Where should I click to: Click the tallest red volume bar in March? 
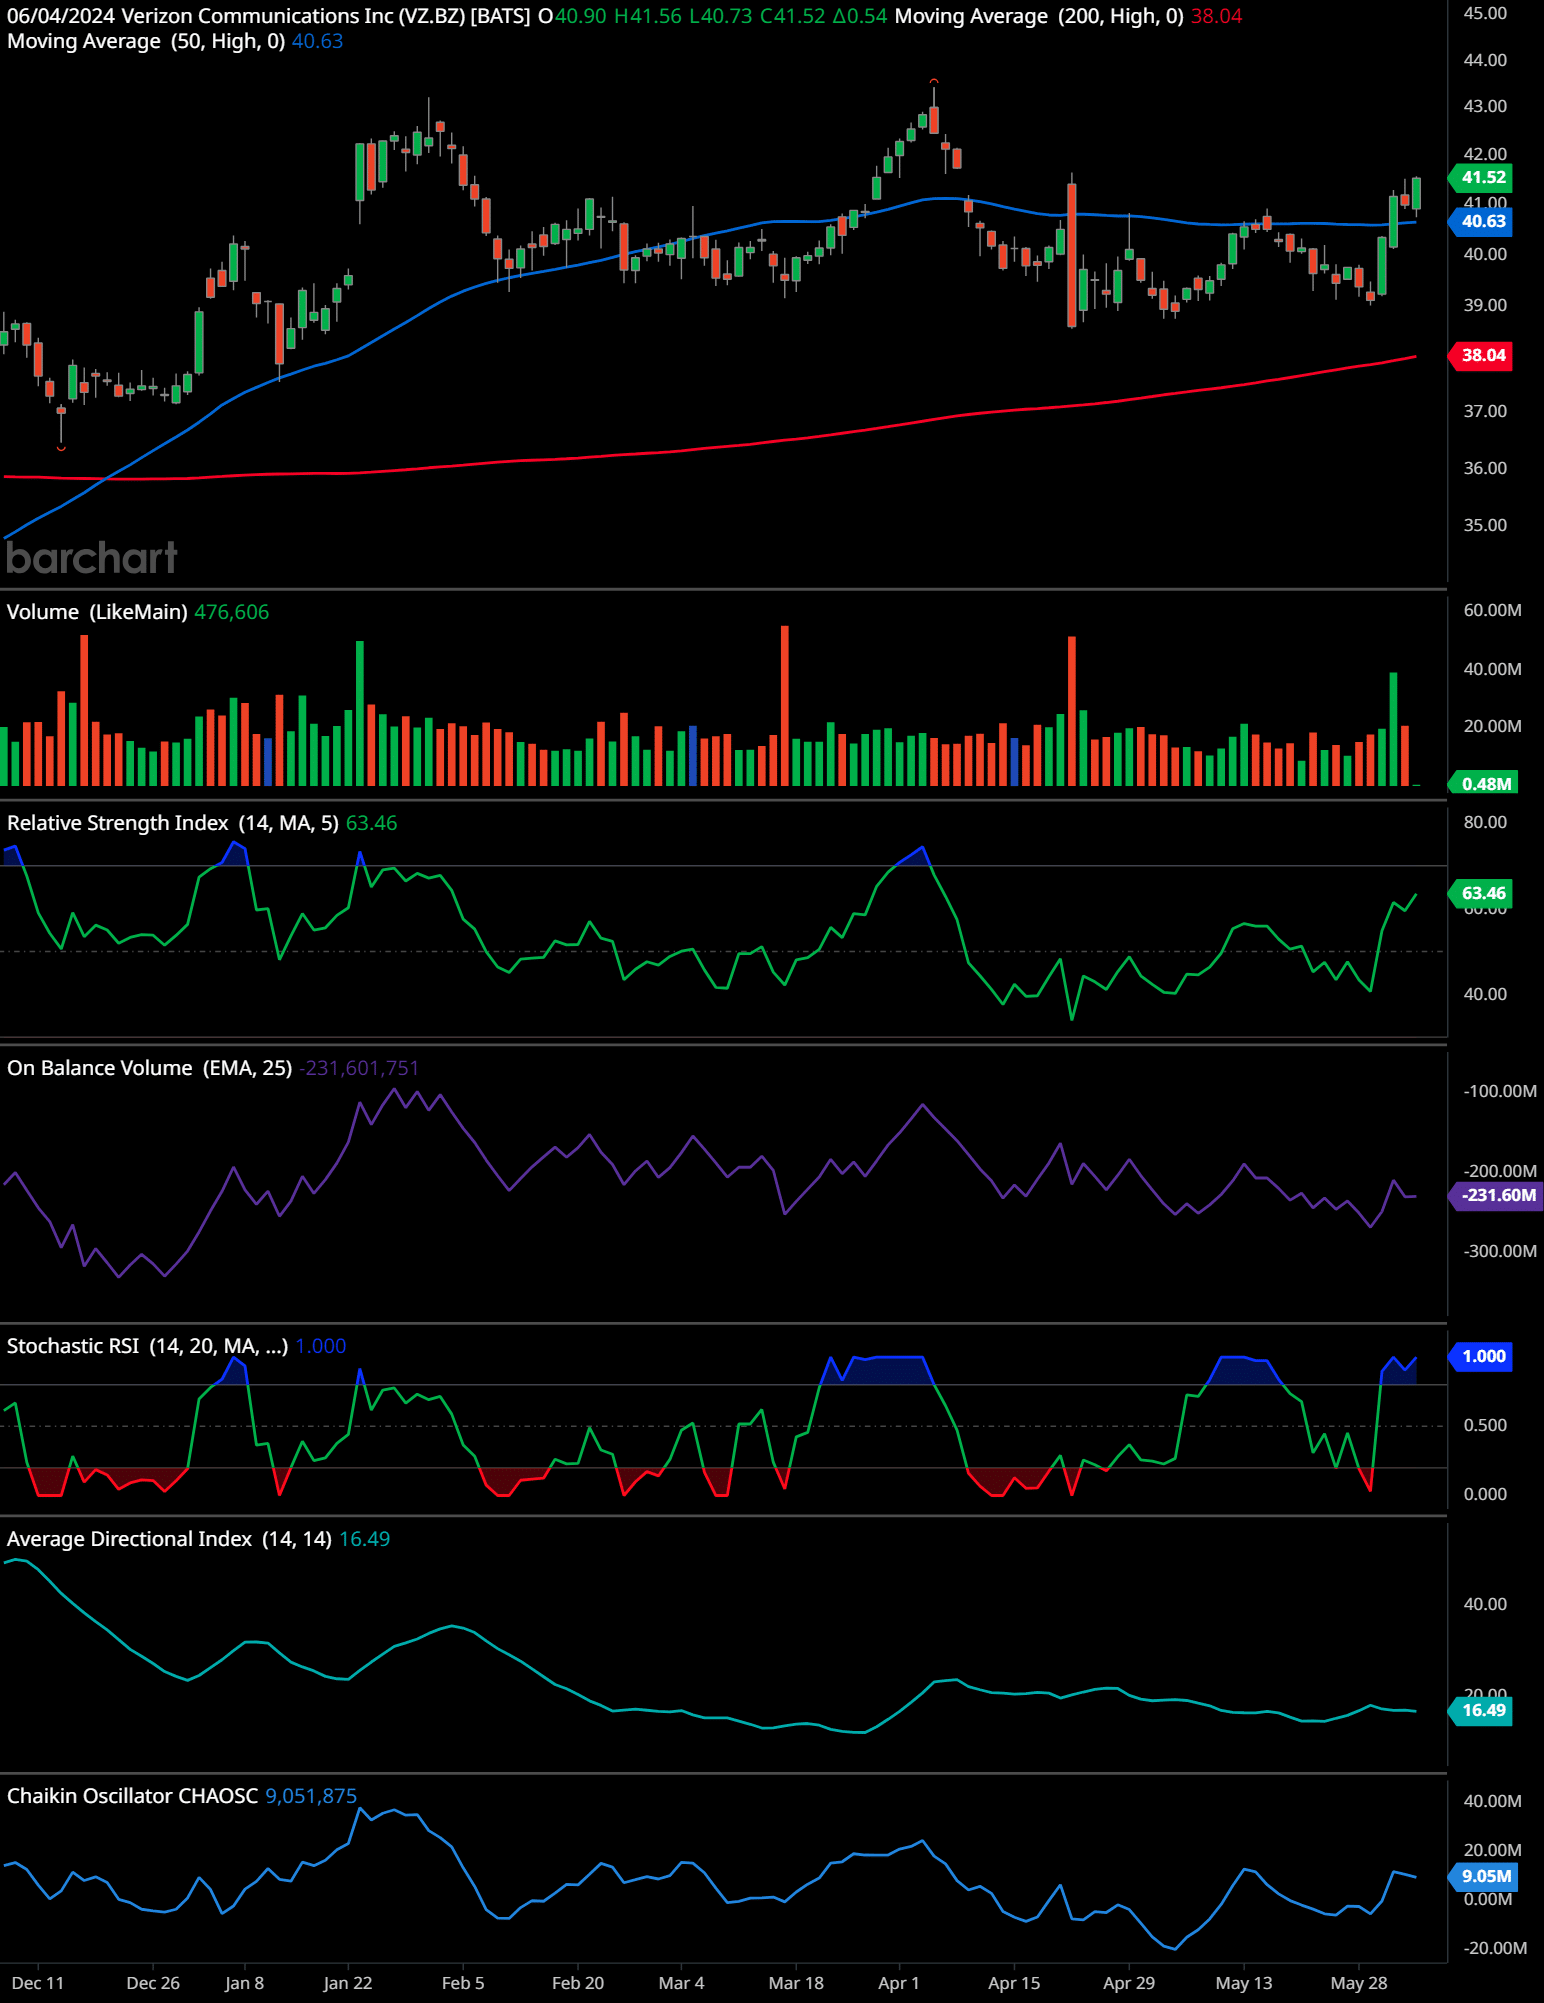coord(785,706)
